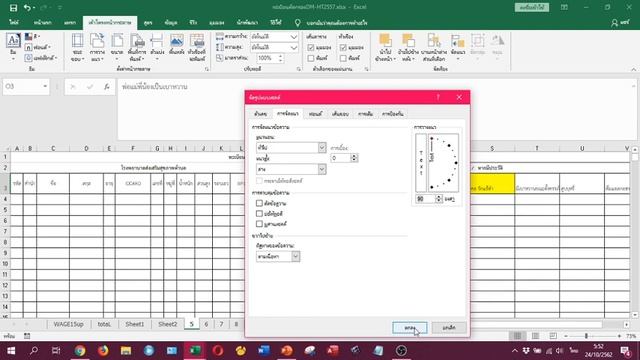640x360 pixels.
Task: Open the Horizontal alignment dropdown
Action: tap(322, 147)
